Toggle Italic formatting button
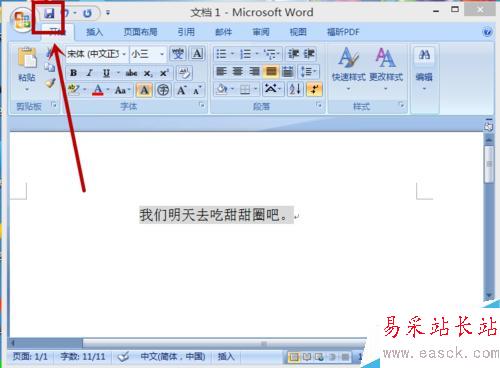This screenshot has width=500, height=368. pos(89,72)
